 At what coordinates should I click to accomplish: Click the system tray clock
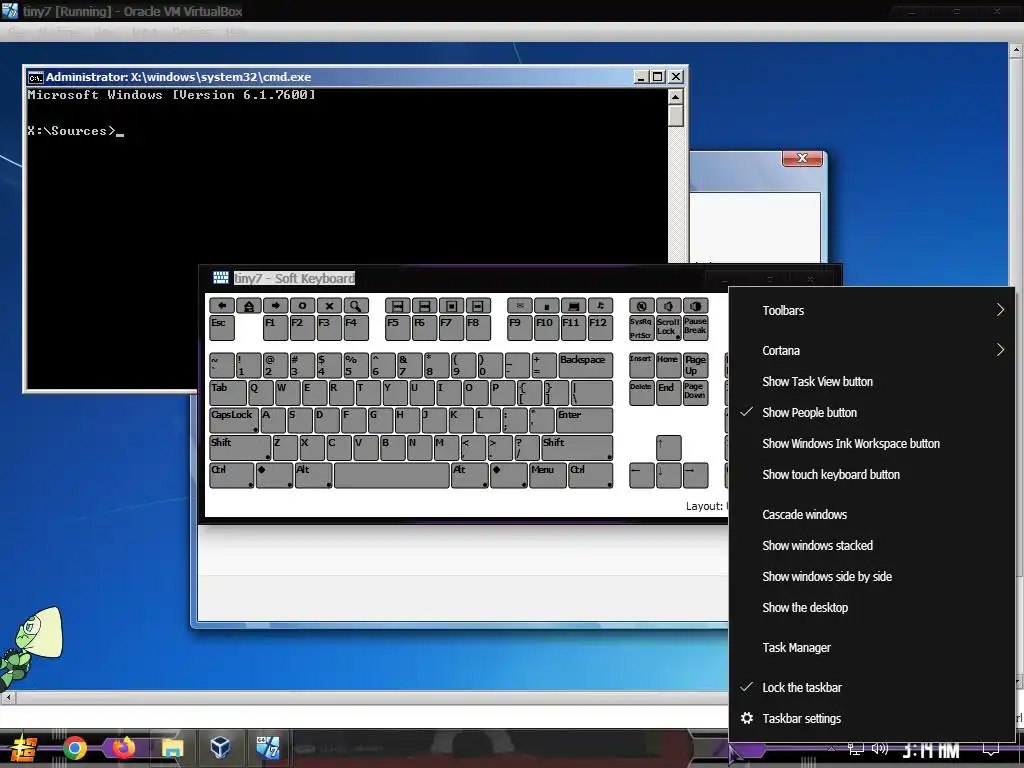931,750
